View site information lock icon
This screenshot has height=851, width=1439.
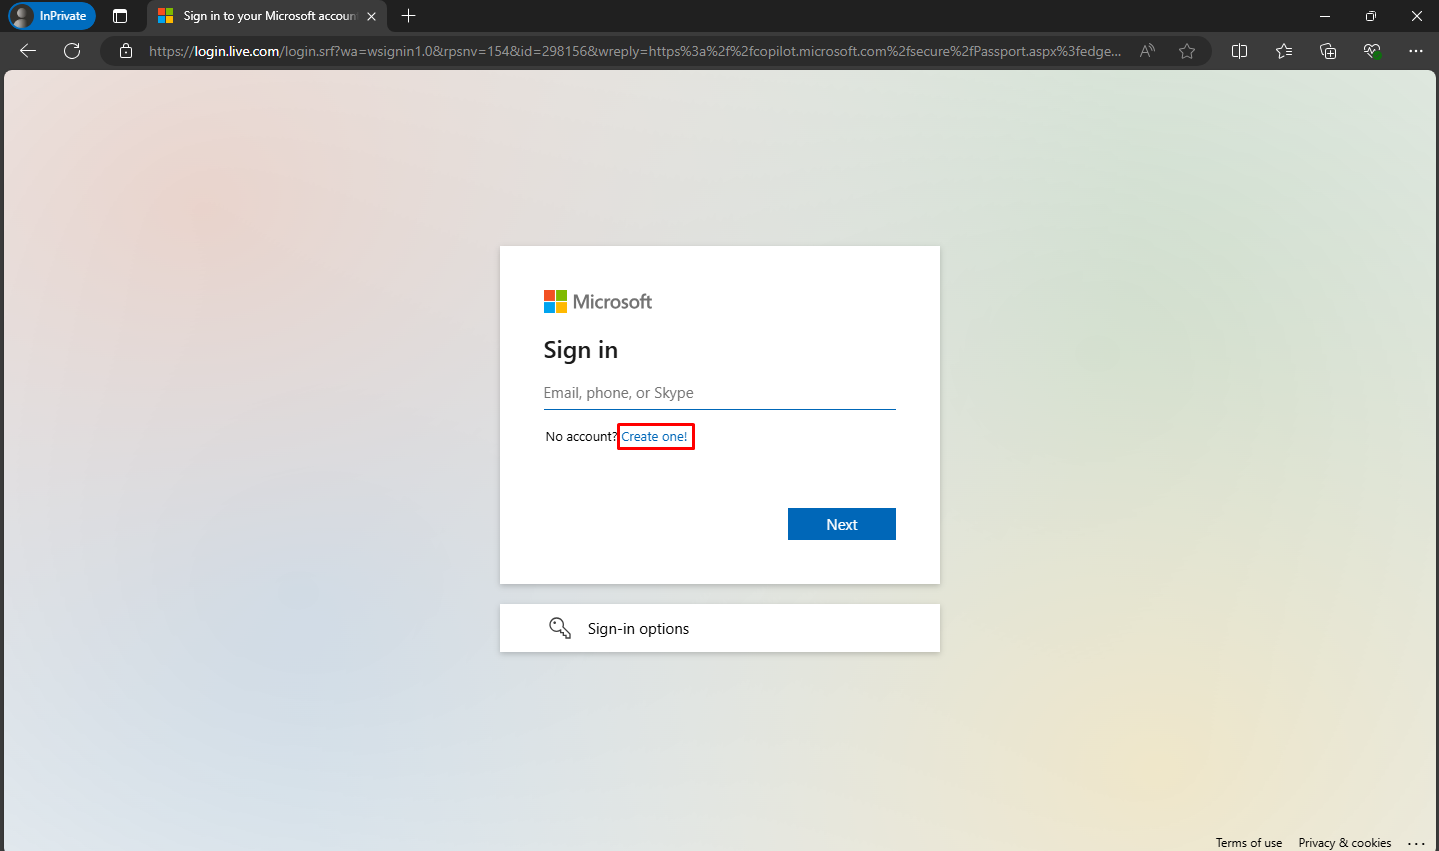pos(126,51)
